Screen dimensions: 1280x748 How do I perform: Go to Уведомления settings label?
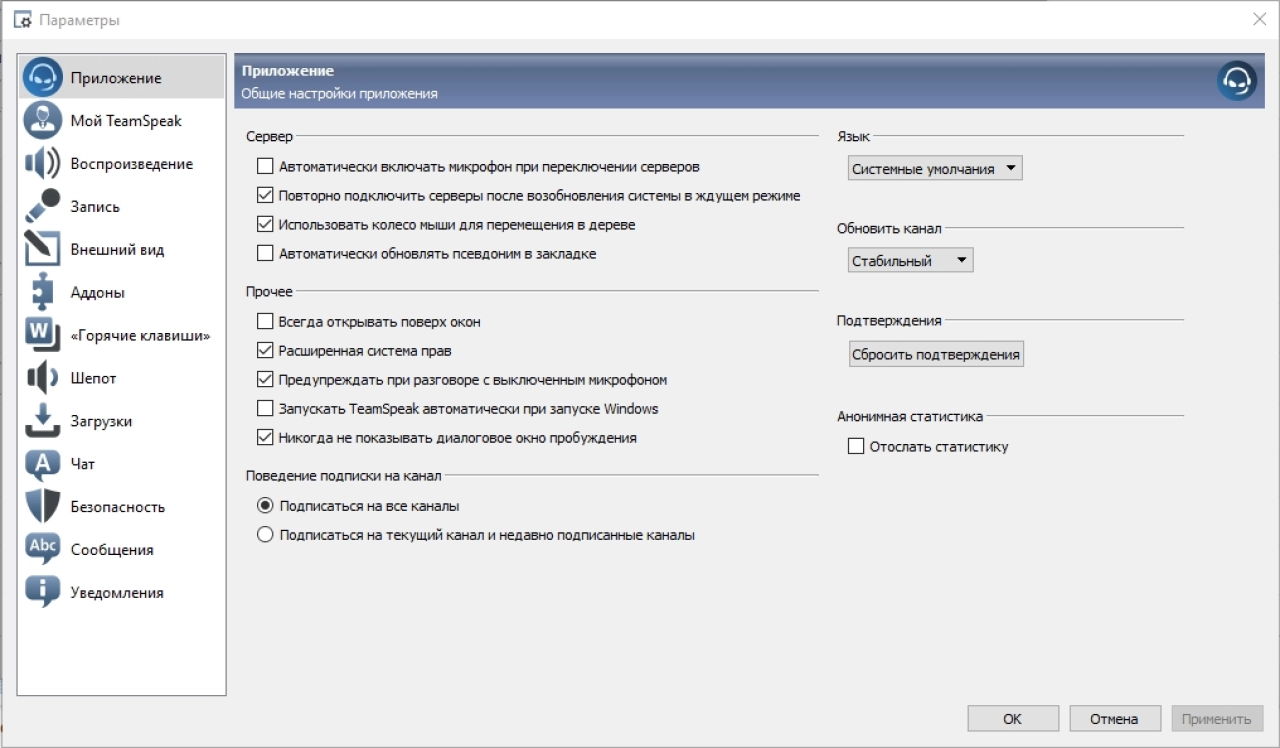click(x=117, y=593)
